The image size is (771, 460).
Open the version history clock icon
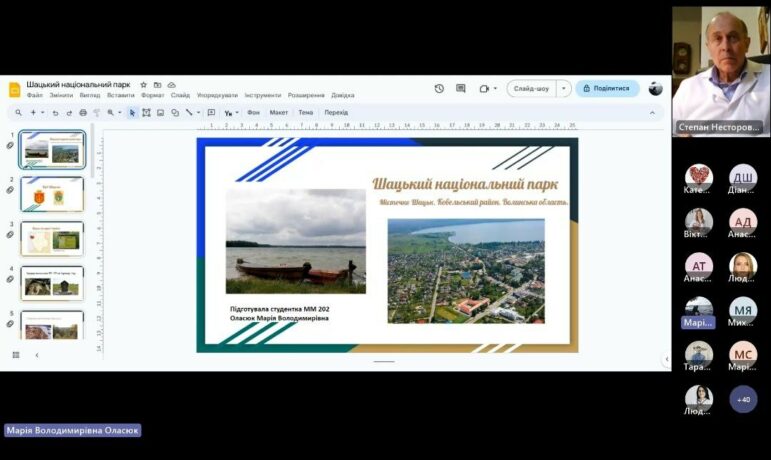[x=439, y=88]
